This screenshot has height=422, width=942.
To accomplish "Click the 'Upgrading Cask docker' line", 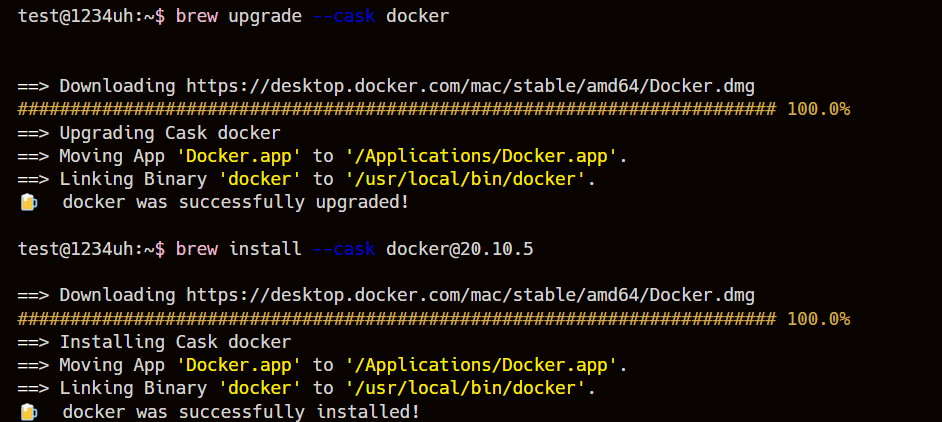I will pyautogui.click(x=149, y=133).
